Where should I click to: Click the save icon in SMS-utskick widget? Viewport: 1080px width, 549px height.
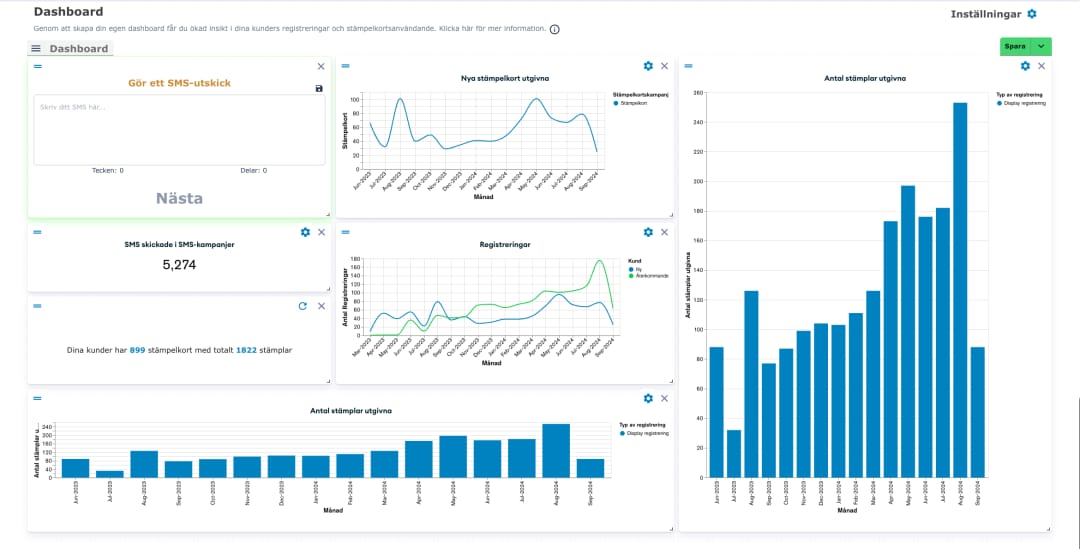[319, 88]
